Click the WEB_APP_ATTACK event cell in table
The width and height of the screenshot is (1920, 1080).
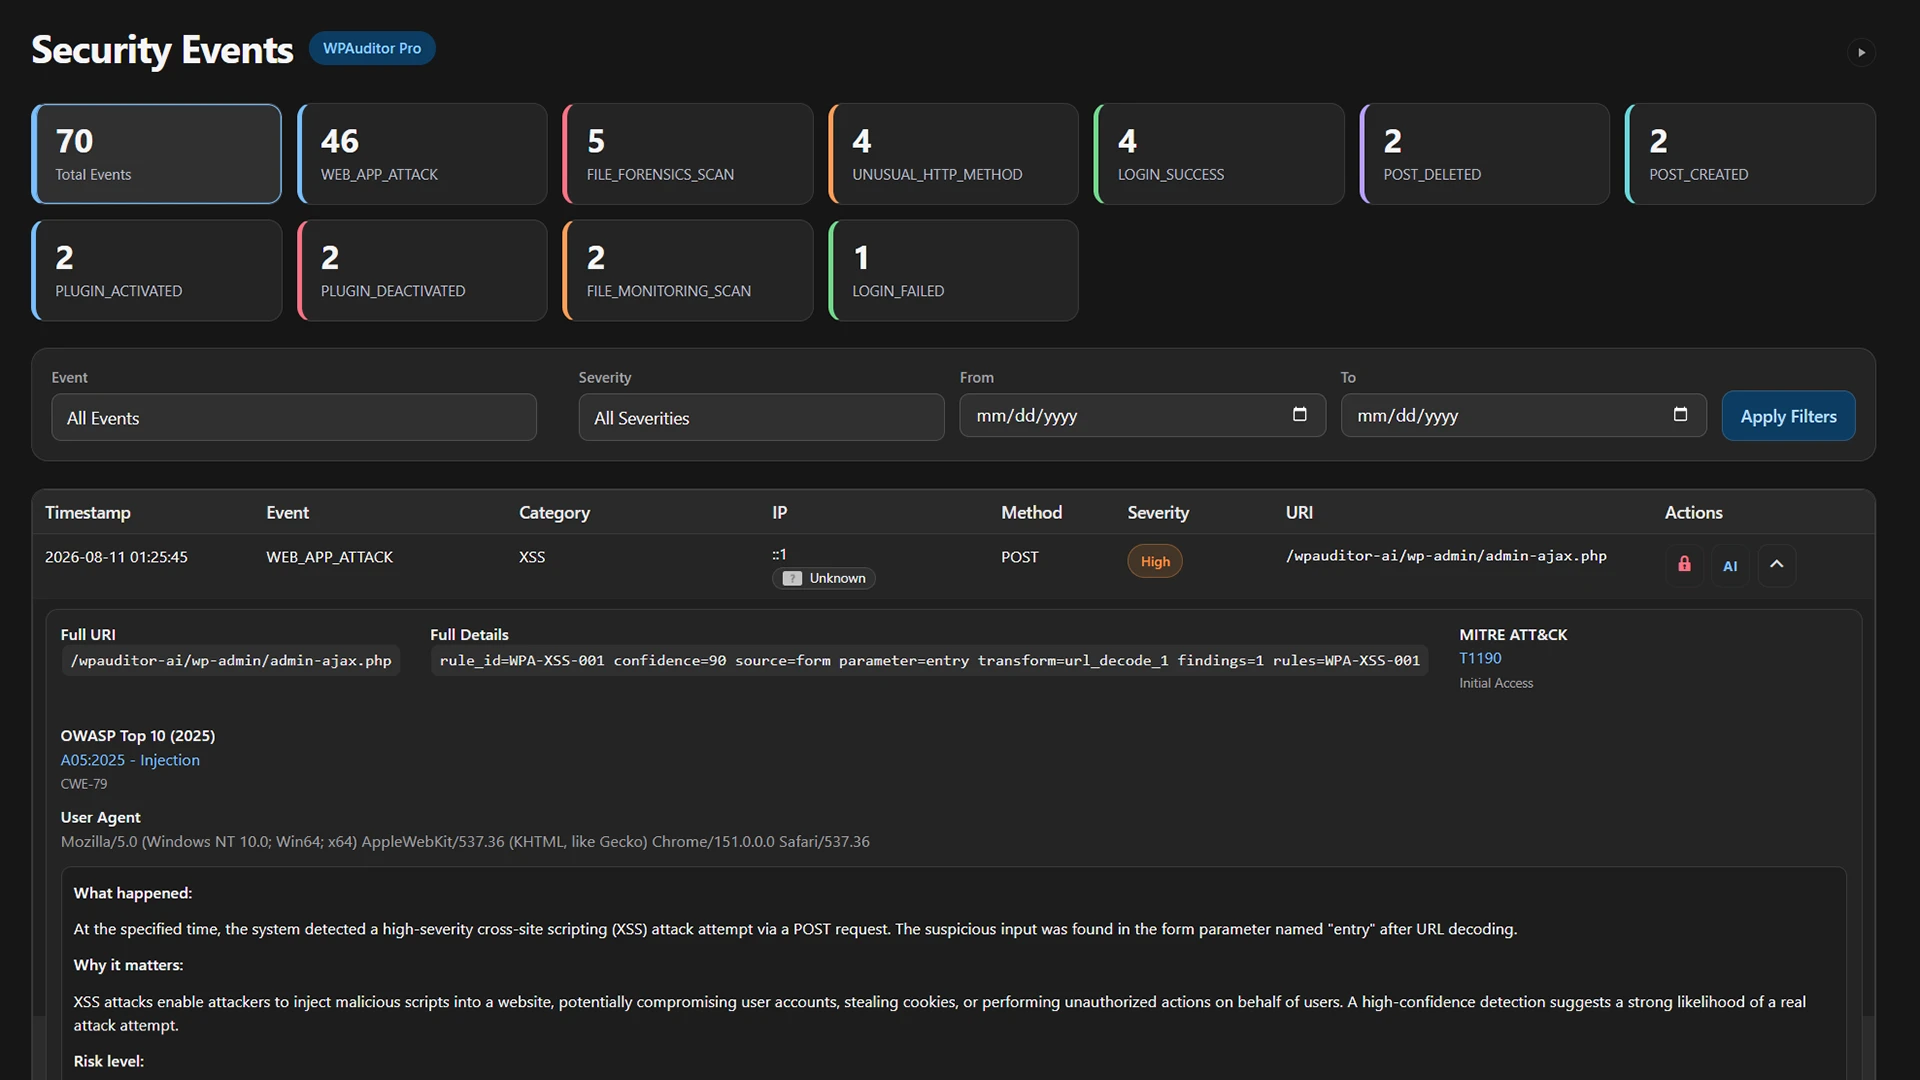pyautogui.click(x=329, y=557)
